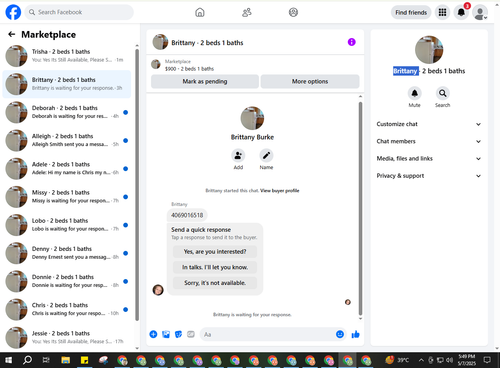Expand the Chat members section
Viewport: 500px width, 368px height.
(x=429, y=141)
